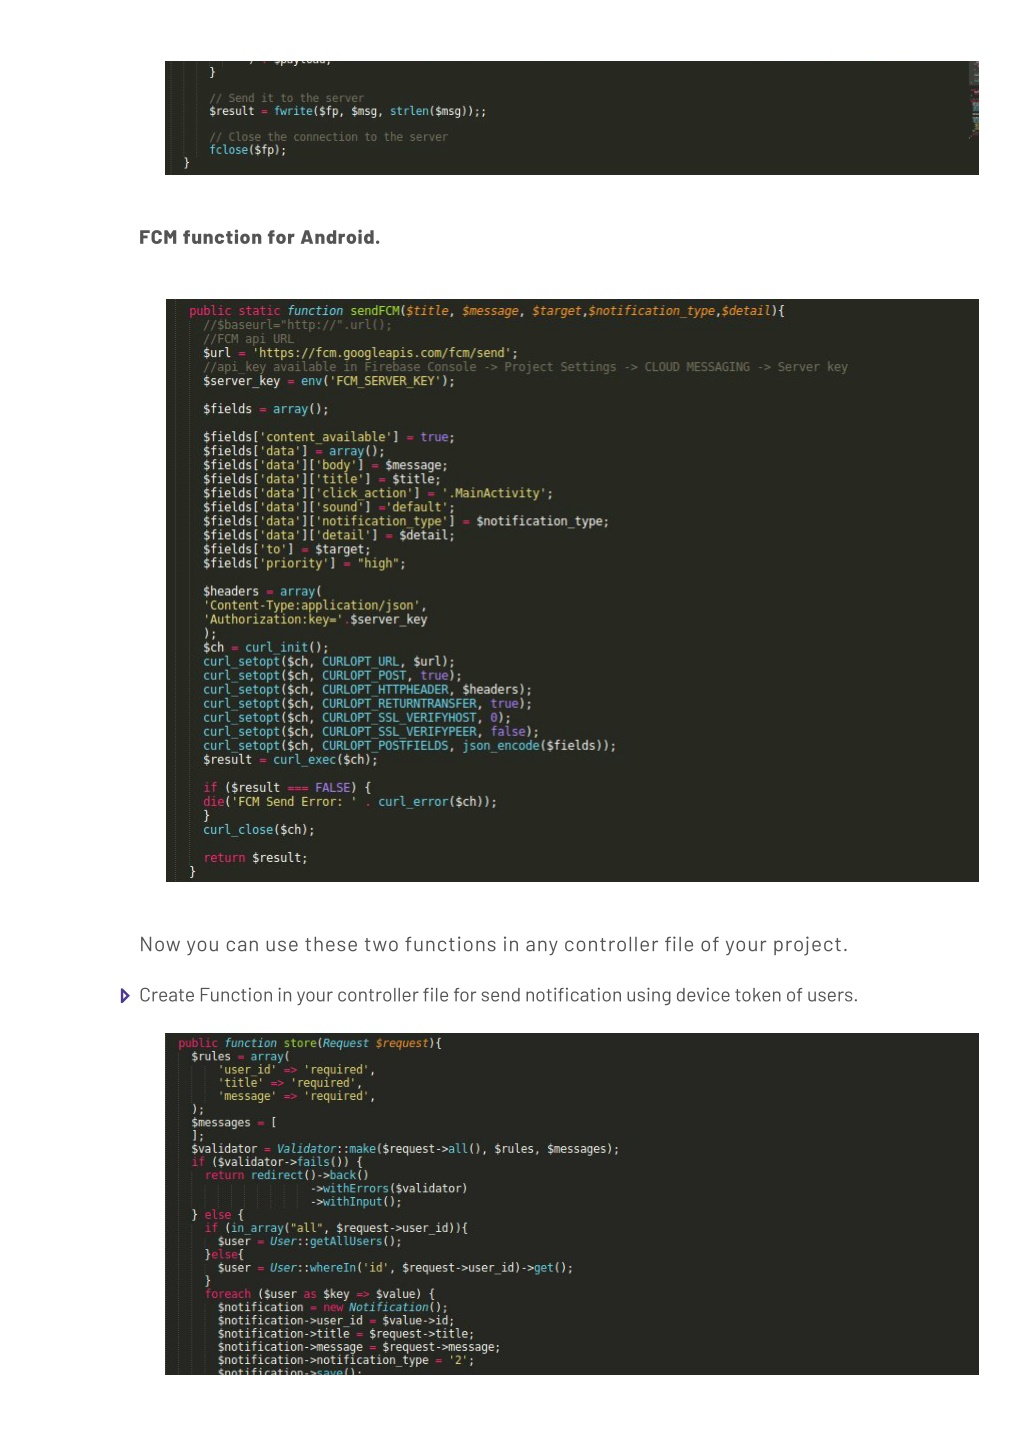The width and height of the screenshot is (1024, 1449).
Task: Click the 'Authorization:key=' header line
Action: click(x=315, y=619)
